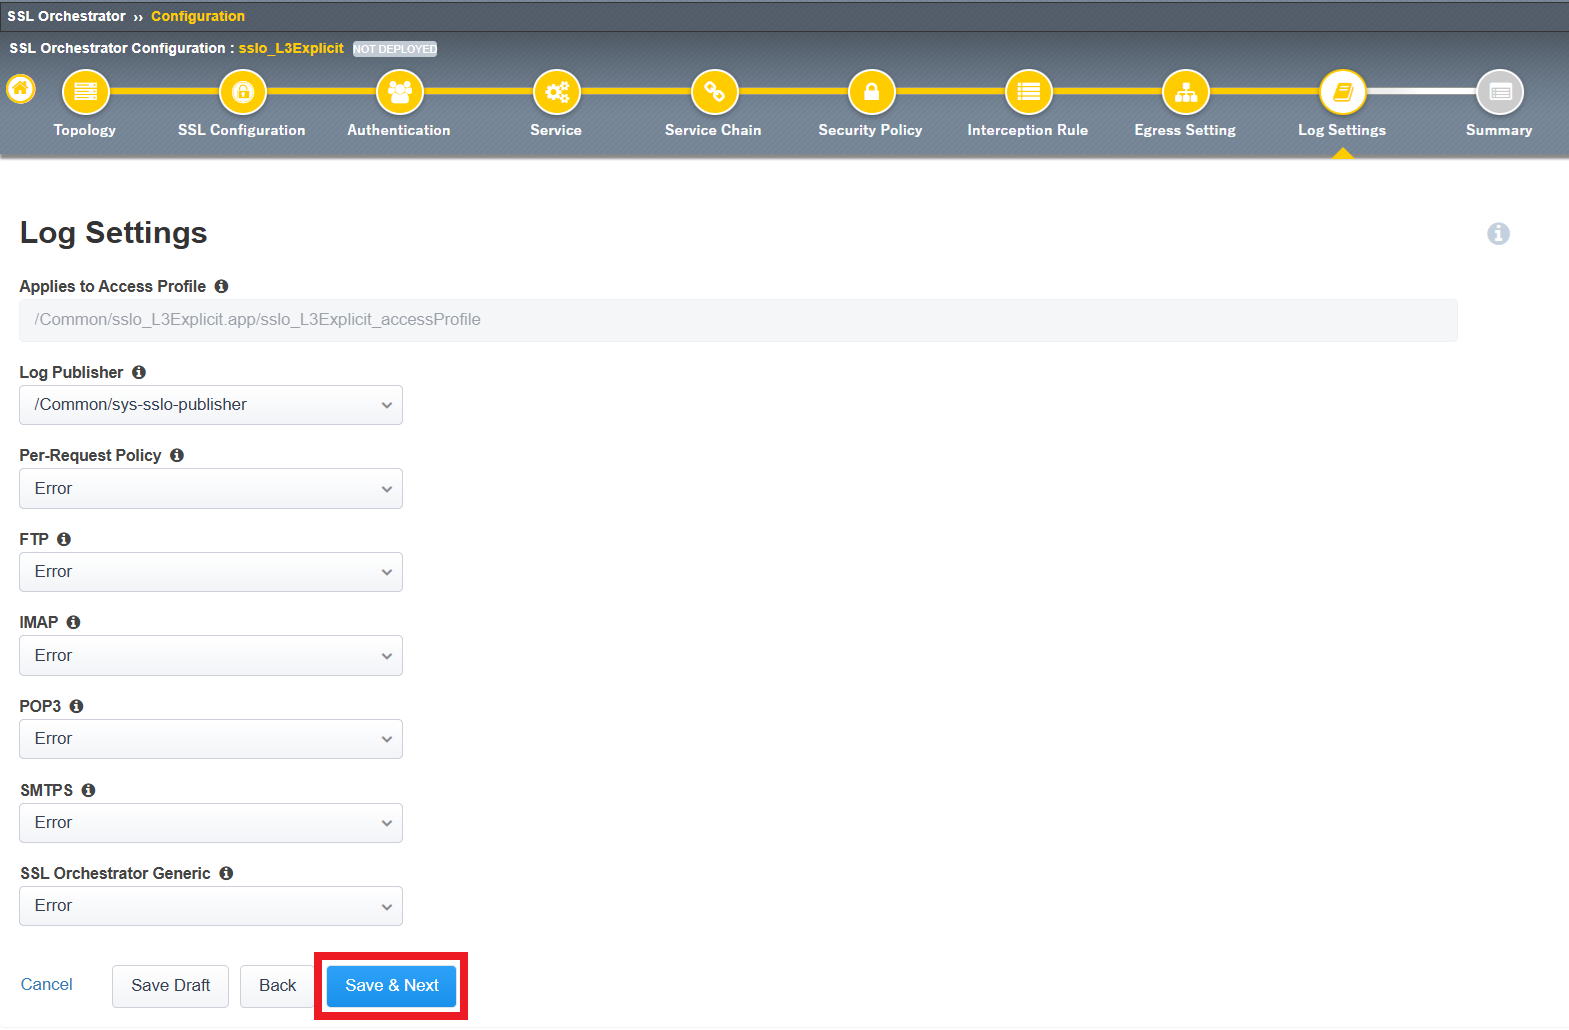Open the Service Chain step icon
Image resolution: width=1569 pixels, height=1030 pixels.
(714, 92)
